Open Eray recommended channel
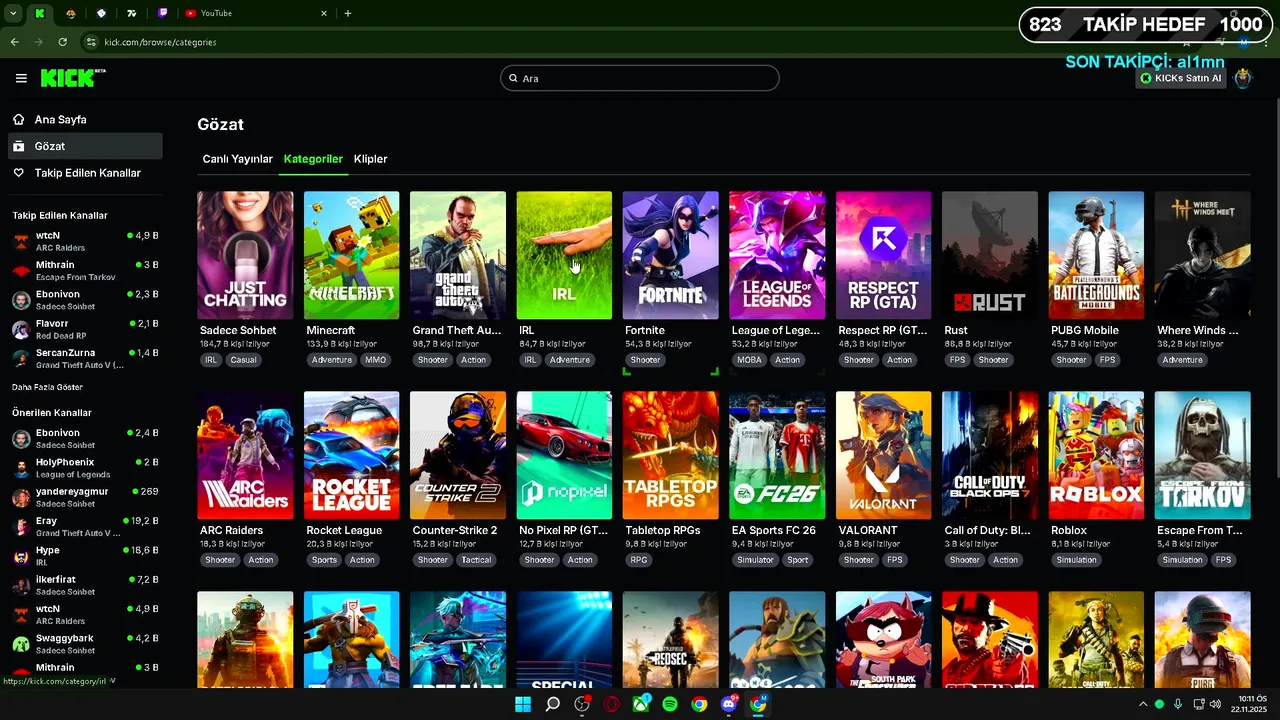This screenshot has height=720, width=1280. [84, 526]
